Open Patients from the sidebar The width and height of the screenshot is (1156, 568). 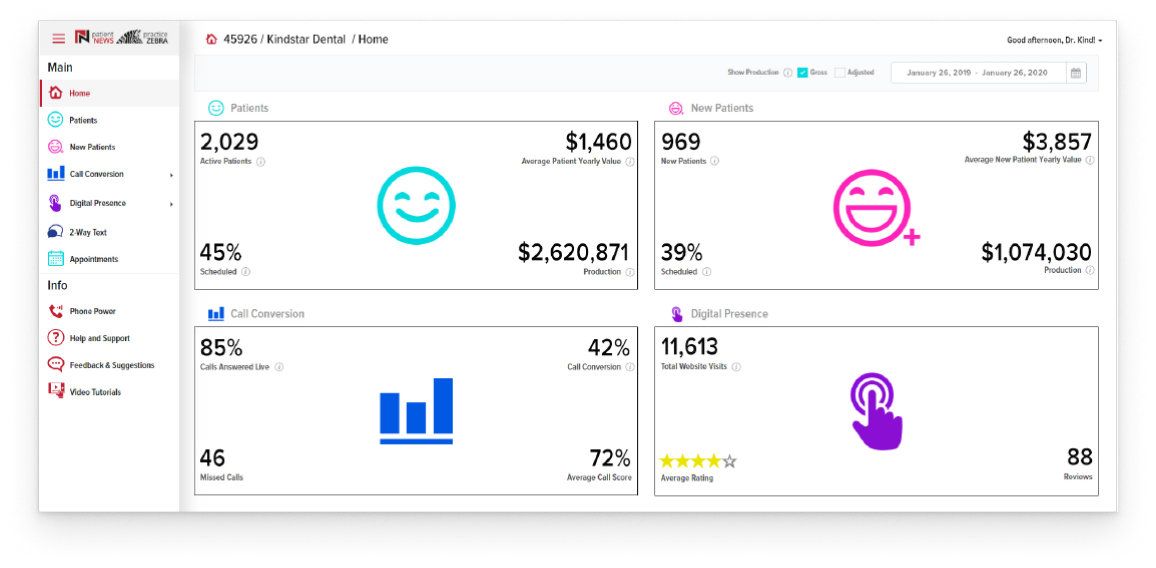pyautogui.click(x=110, y=120)
